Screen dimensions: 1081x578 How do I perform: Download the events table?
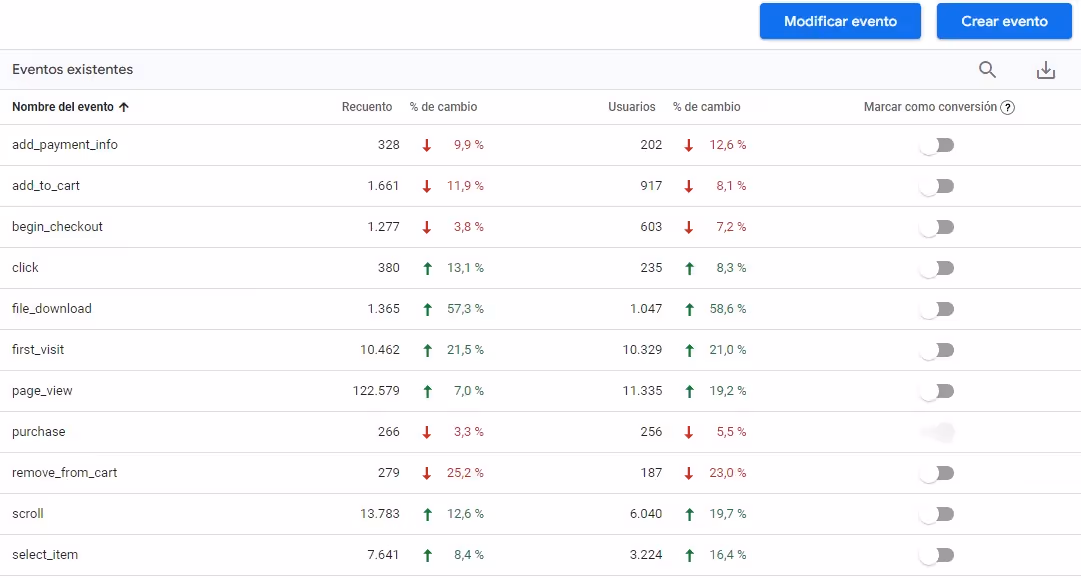(1046, 69)
